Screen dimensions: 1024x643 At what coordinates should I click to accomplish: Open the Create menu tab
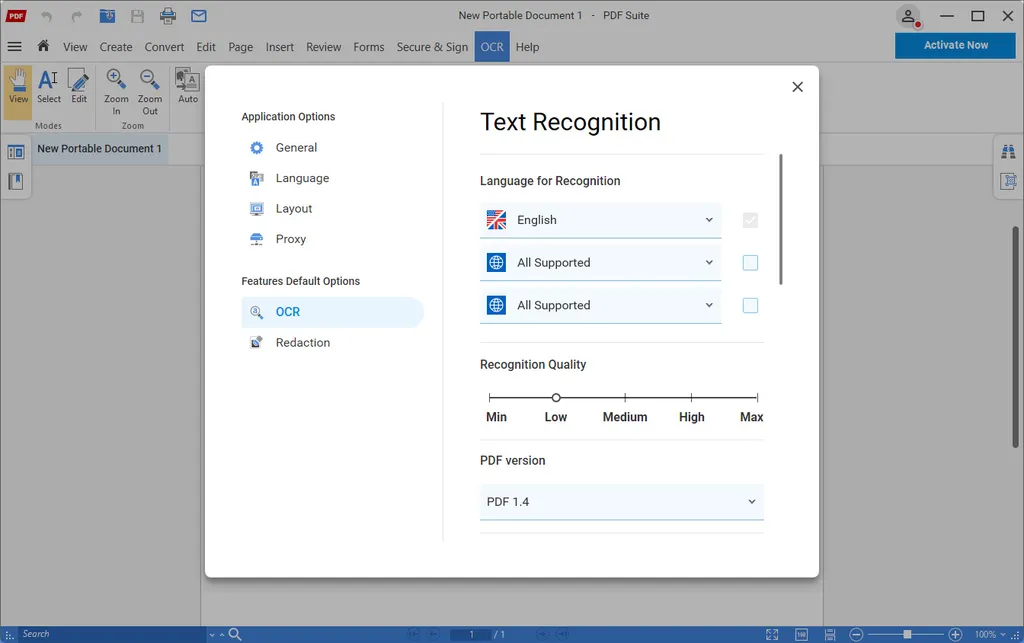pos(116,47)
